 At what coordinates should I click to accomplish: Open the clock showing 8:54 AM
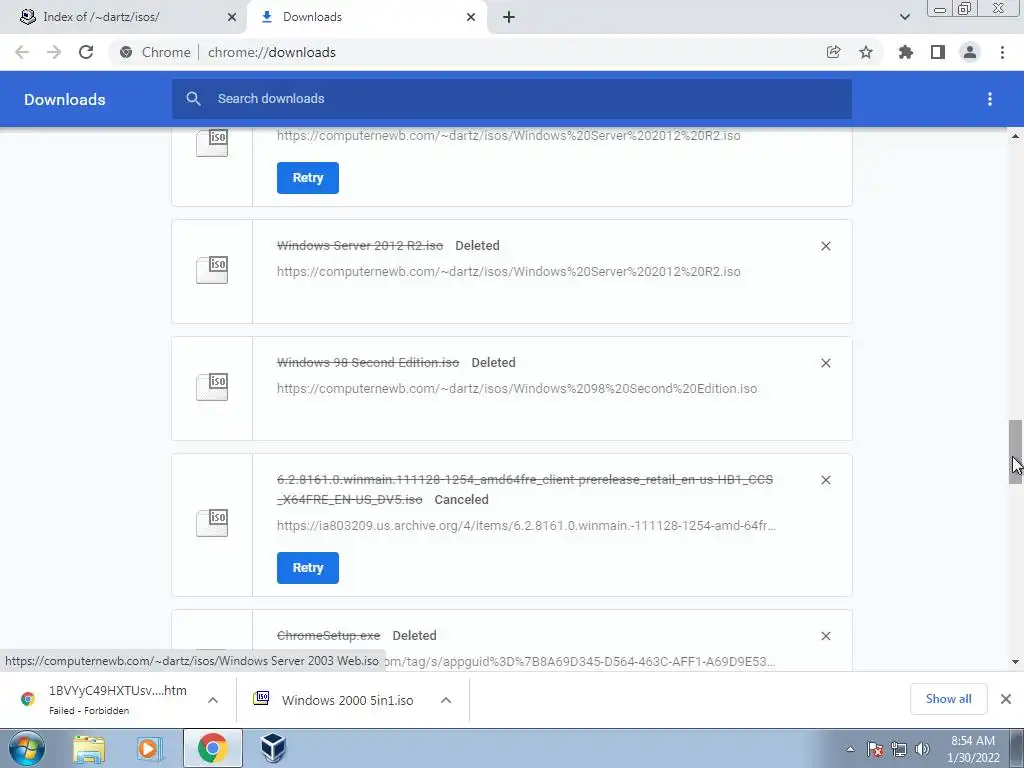pos(972,749)
